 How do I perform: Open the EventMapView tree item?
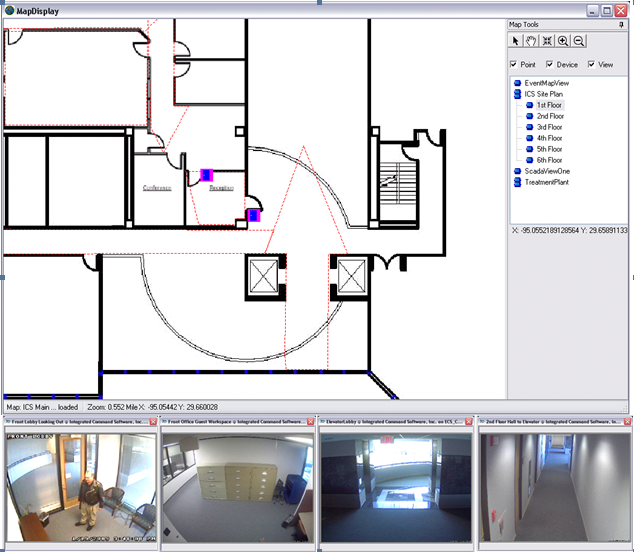click(x=547, y=83)
